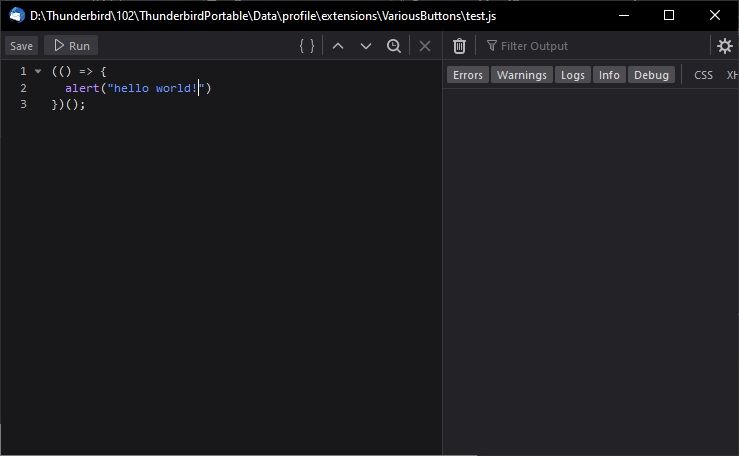Close the editor with X icon
Image resolution: width=739 pixels, height=456 pixels.
[425, 46]
